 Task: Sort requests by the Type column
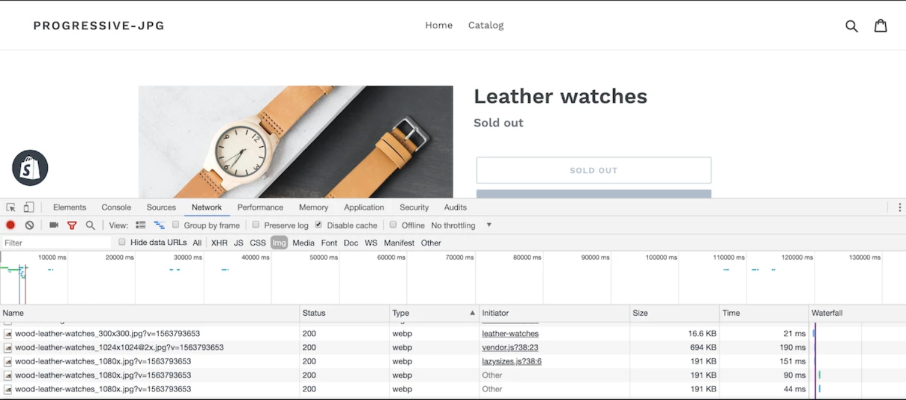(x=432, y=313)
